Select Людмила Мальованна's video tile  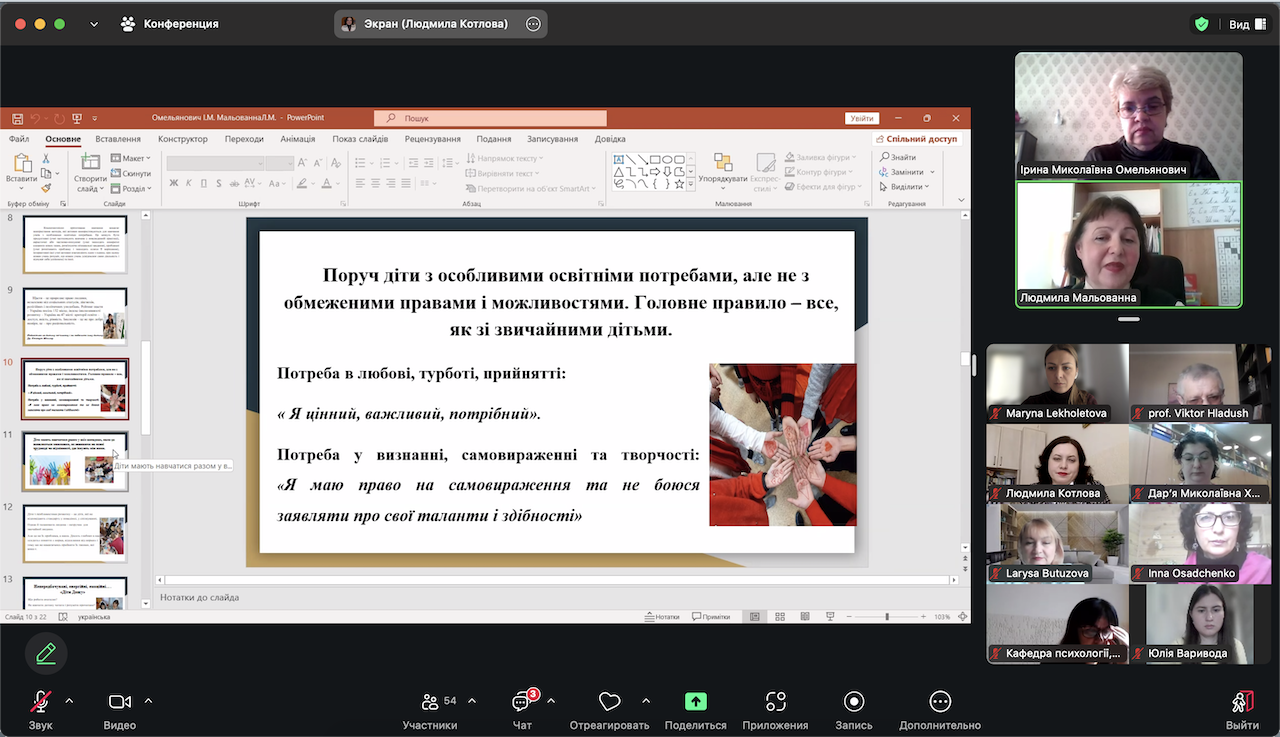1128,244
